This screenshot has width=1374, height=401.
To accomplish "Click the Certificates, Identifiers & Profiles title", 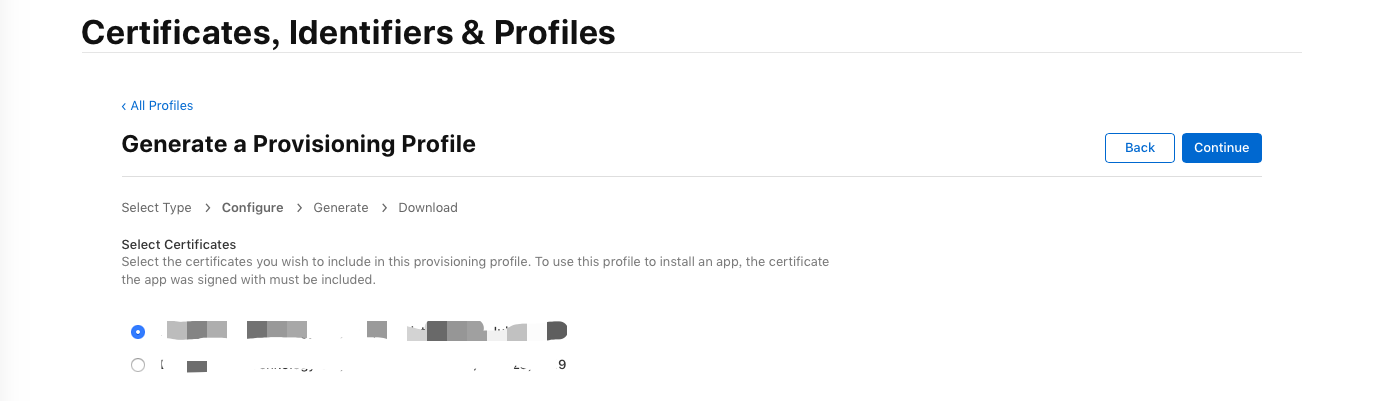I will tap(348, 32).
